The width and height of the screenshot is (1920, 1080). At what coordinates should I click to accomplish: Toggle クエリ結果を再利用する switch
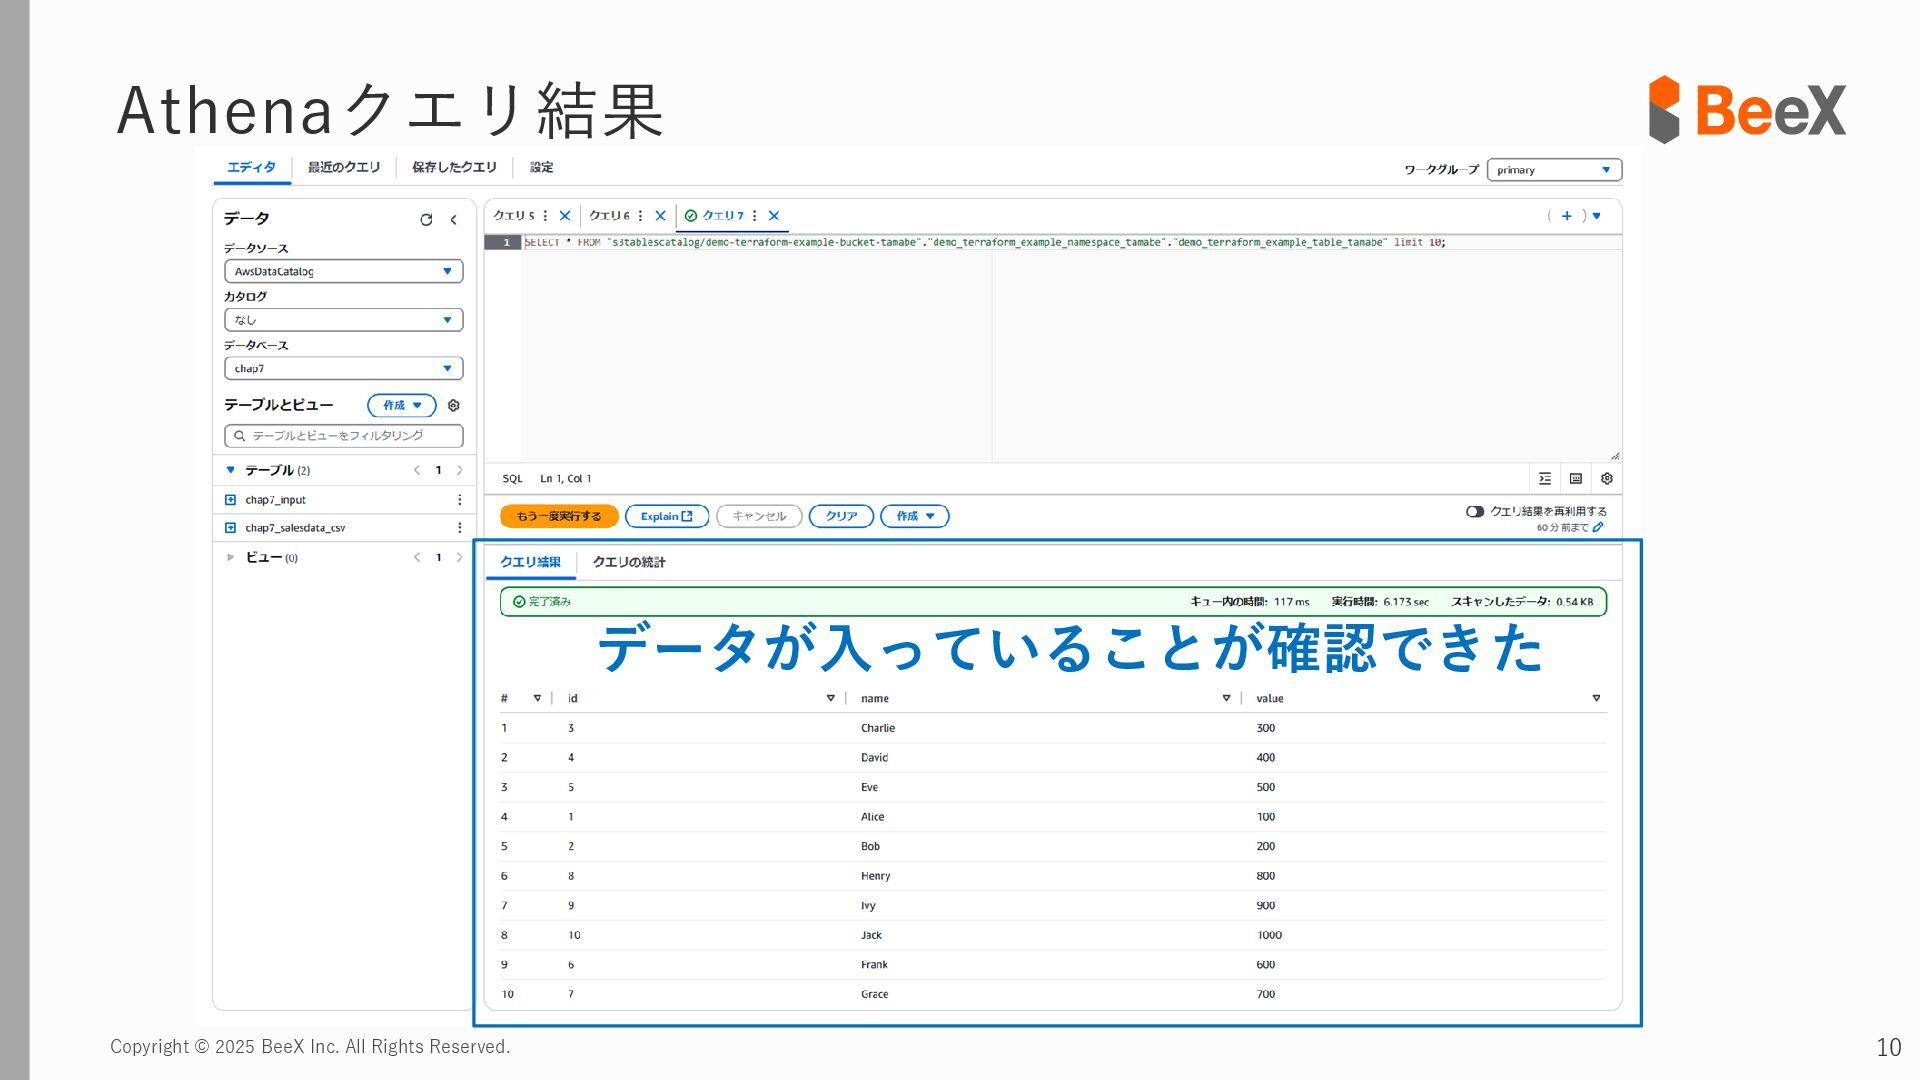coord(1475,512)
